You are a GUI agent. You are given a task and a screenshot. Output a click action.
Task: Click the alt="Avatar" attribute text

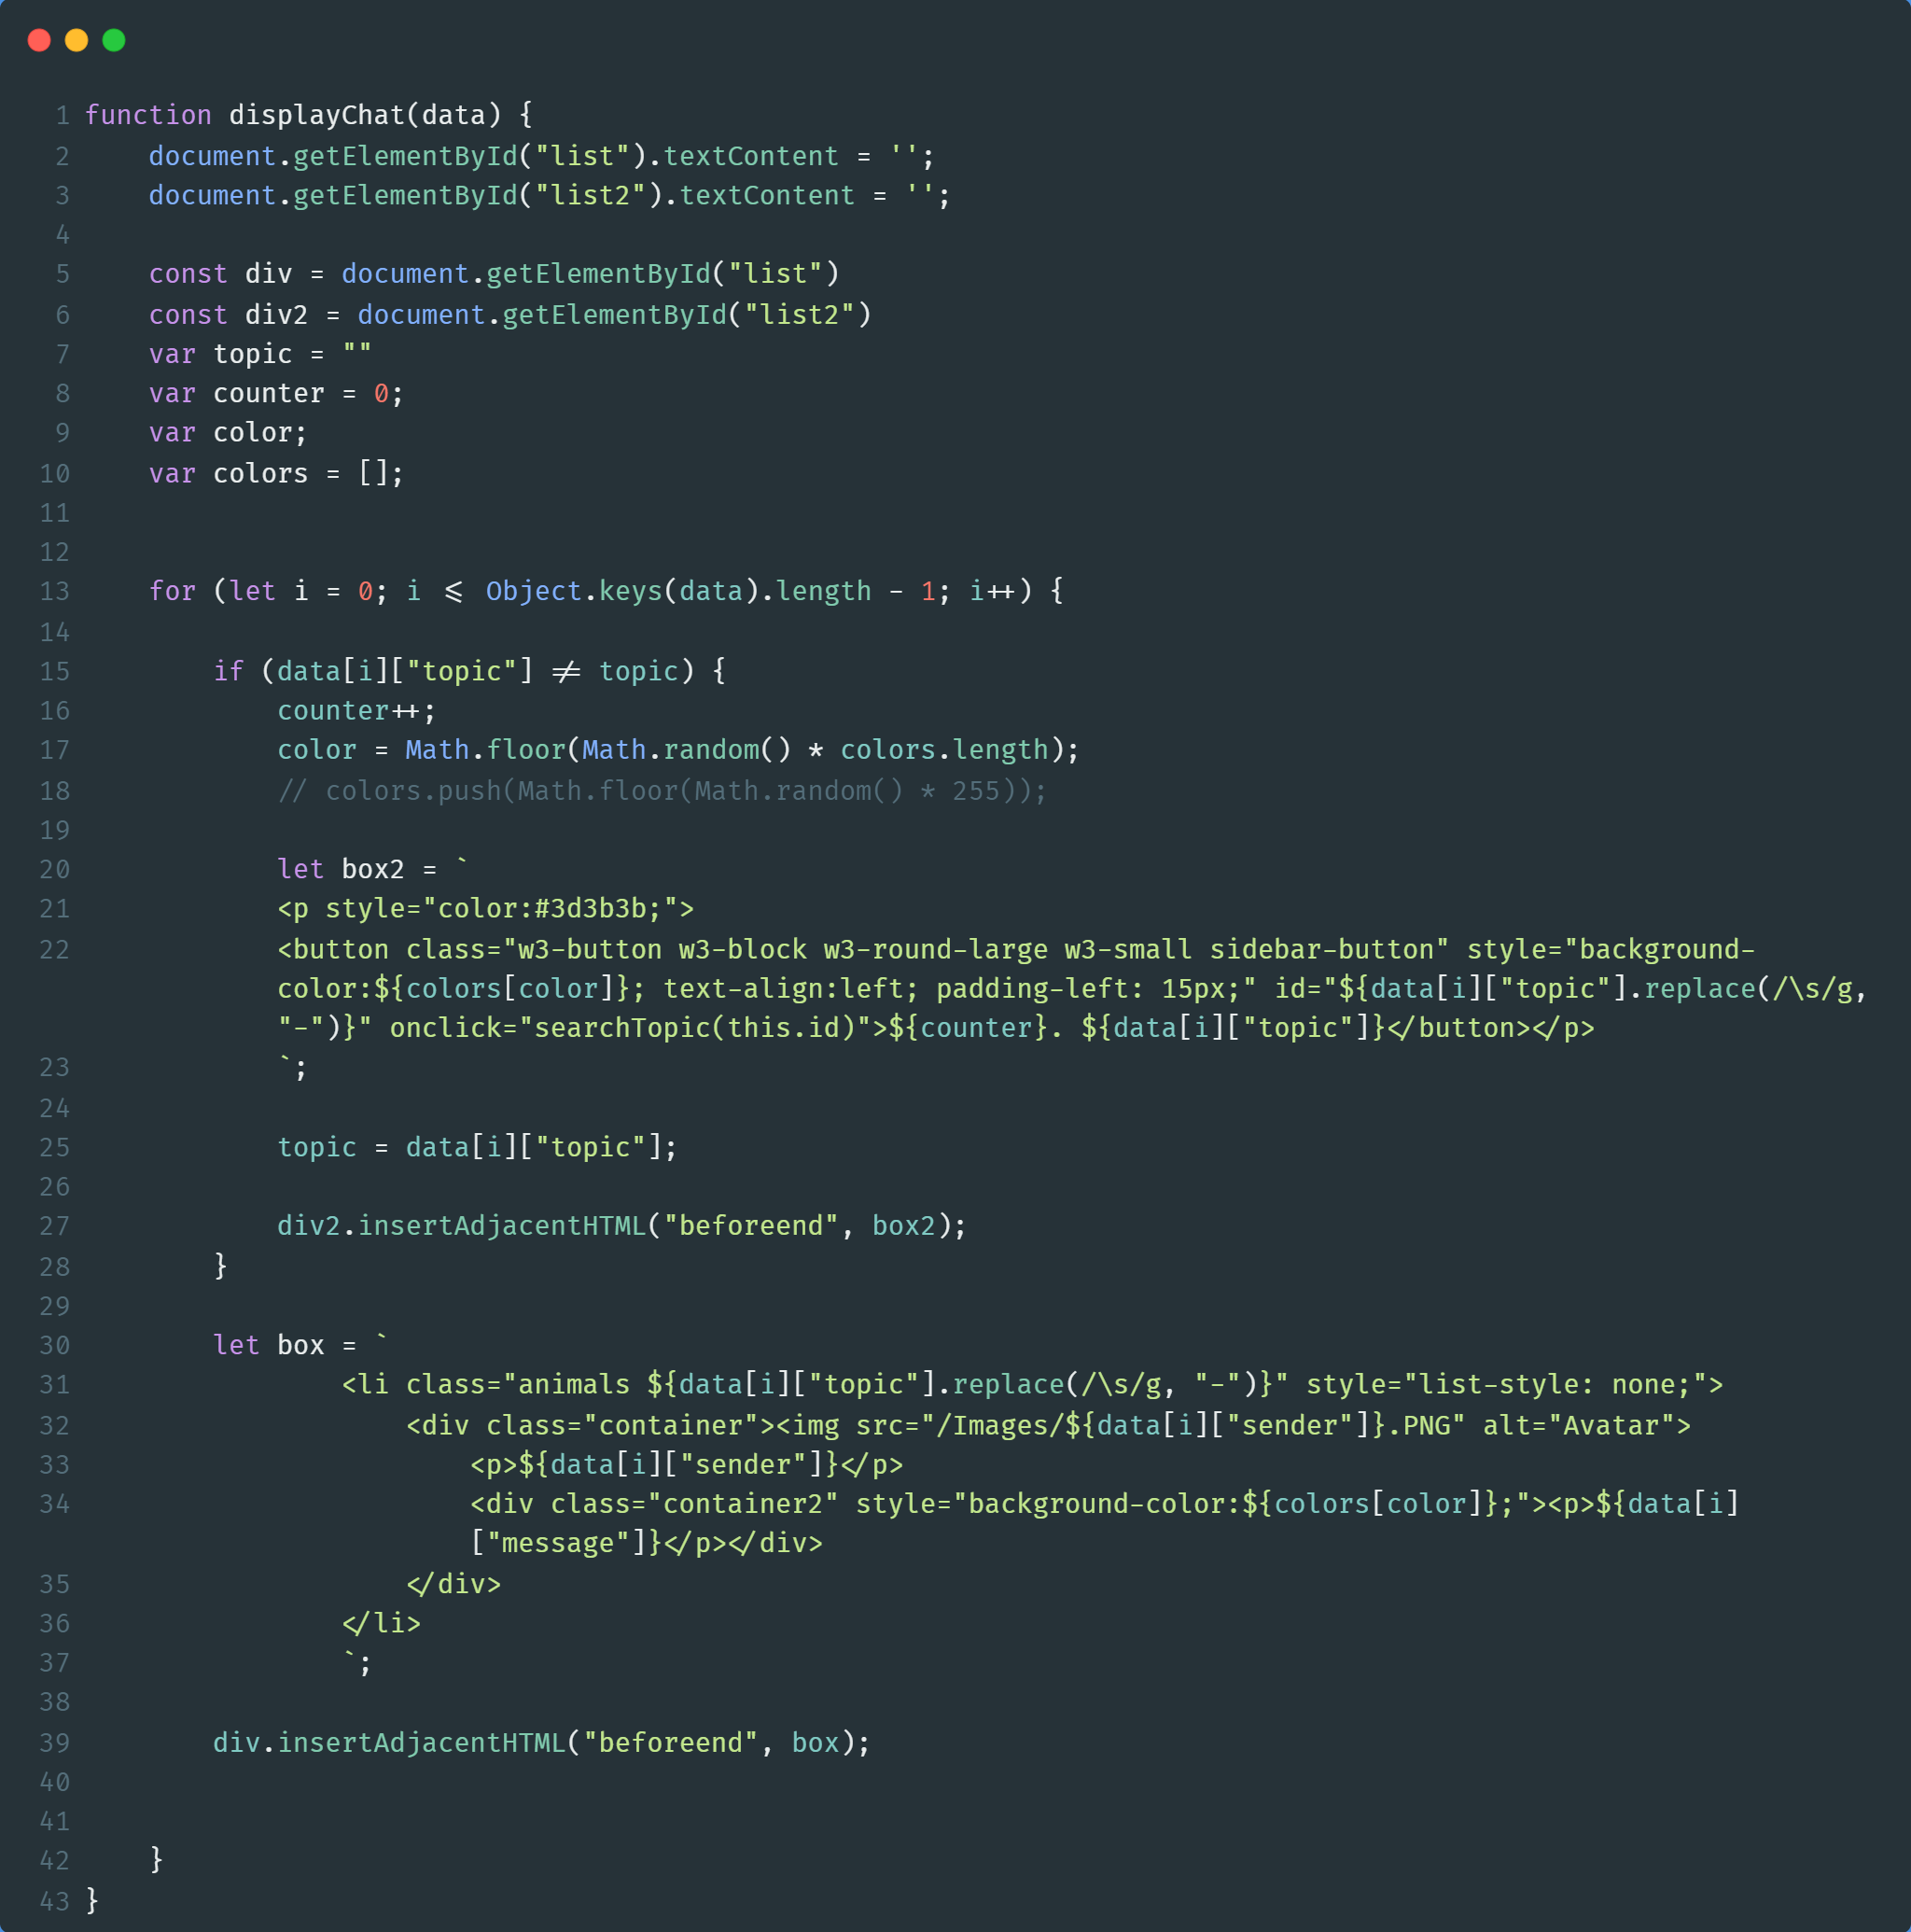tap(1577, 1425)
